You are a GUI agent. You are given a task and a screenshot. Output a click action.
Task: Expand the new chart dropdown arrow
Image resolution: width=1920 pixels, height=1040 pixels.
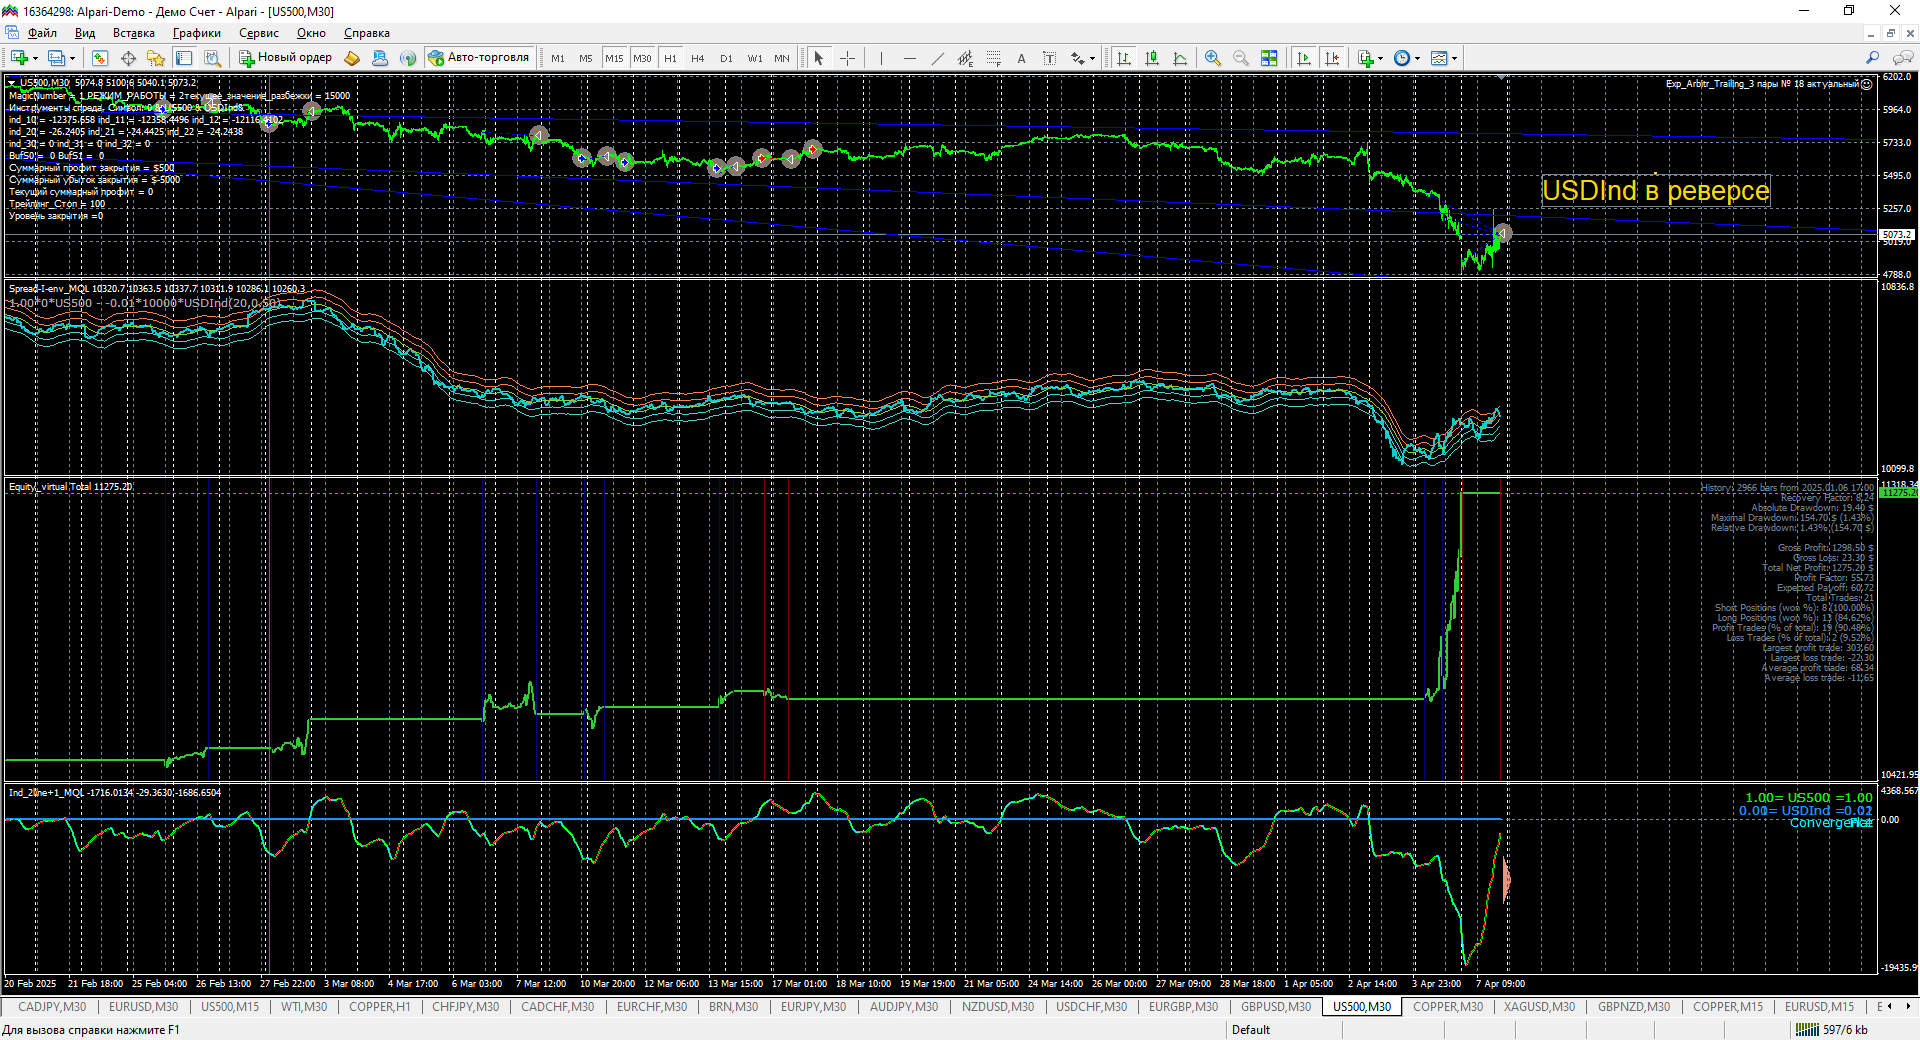pyautogui.click(x=36, y=58)
